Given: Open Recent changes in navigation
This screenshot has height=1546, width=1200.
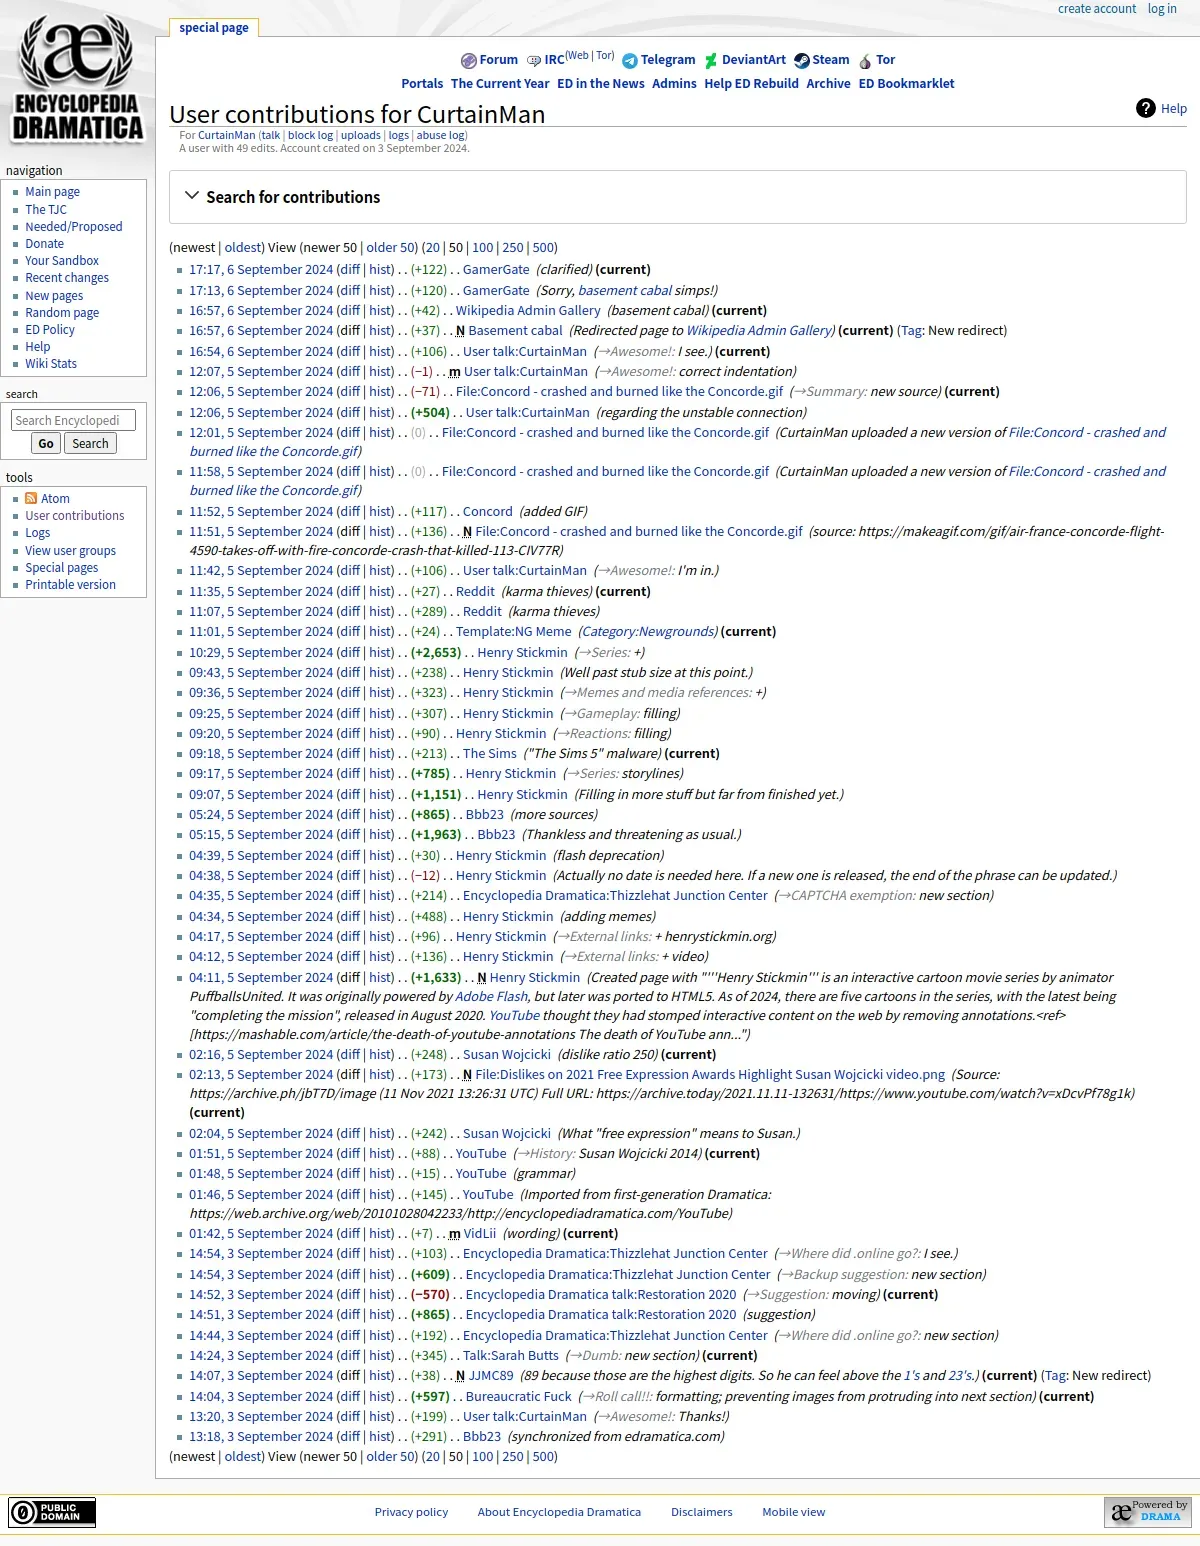Looking at the screenshot, I should (x=67, y=278).
